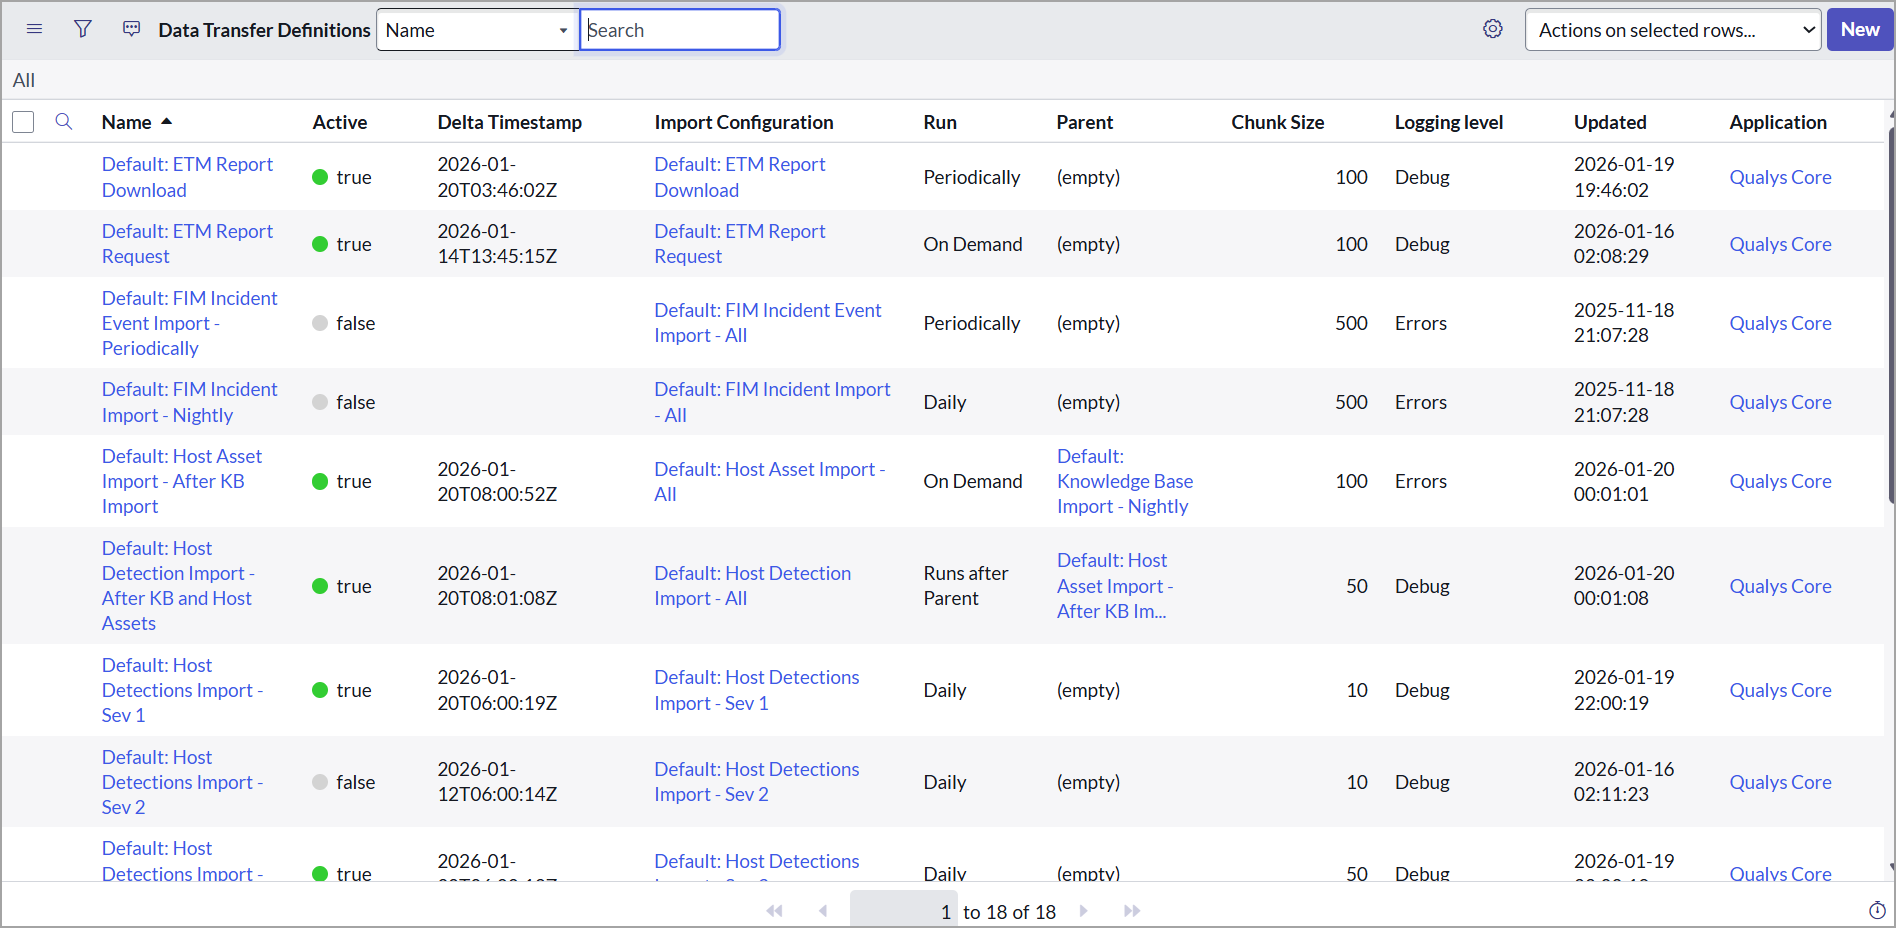This screenshot has height=928, width=1896.
Task: Open import configuration Default: Host Asset Import - All
Action: pos(770,481)
